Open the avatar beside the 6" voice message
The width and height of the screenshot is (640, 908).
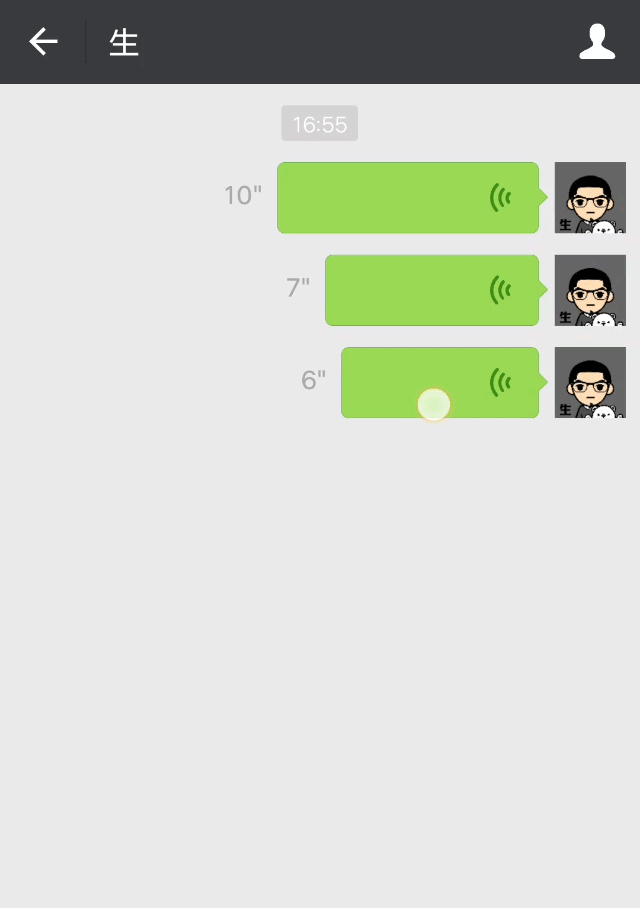[590, 382]
